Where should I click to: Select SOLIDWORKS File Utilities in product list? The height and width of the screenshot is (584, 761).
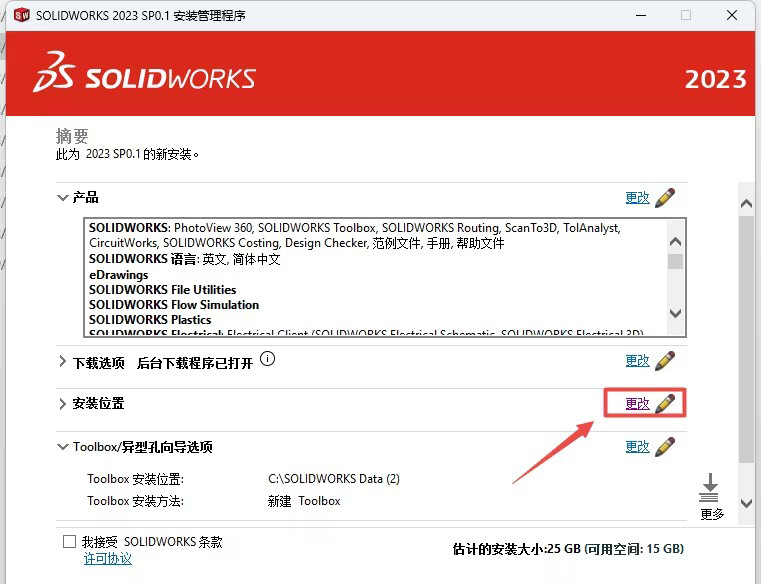pyautogui.click(x=163, y=290)
